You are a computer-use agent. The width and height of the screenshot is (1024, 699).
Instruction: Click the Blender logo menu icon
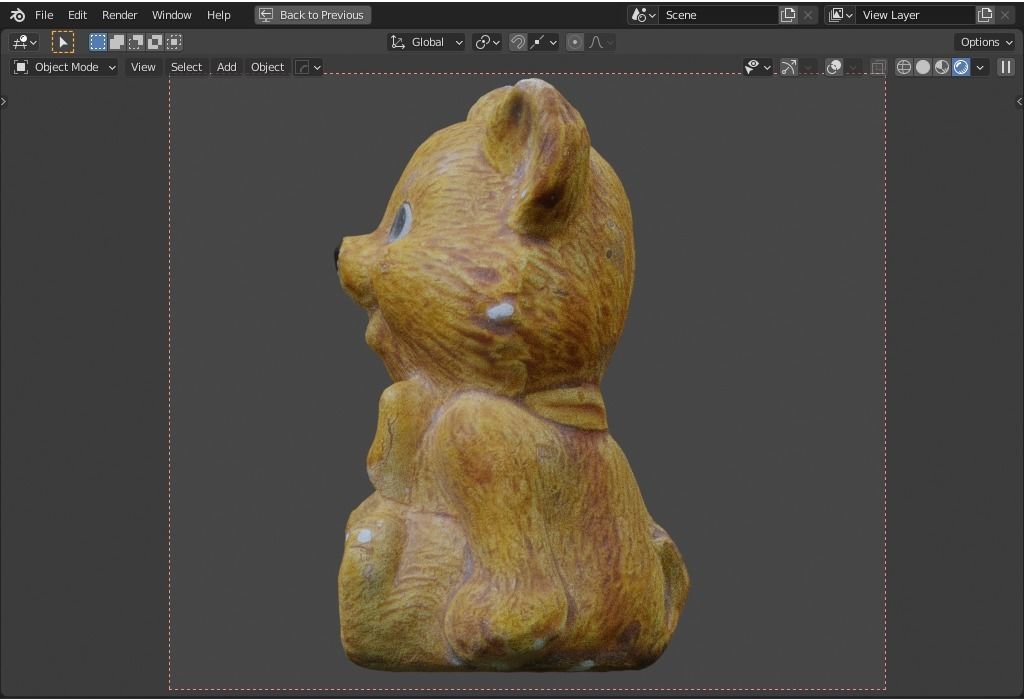18,15
